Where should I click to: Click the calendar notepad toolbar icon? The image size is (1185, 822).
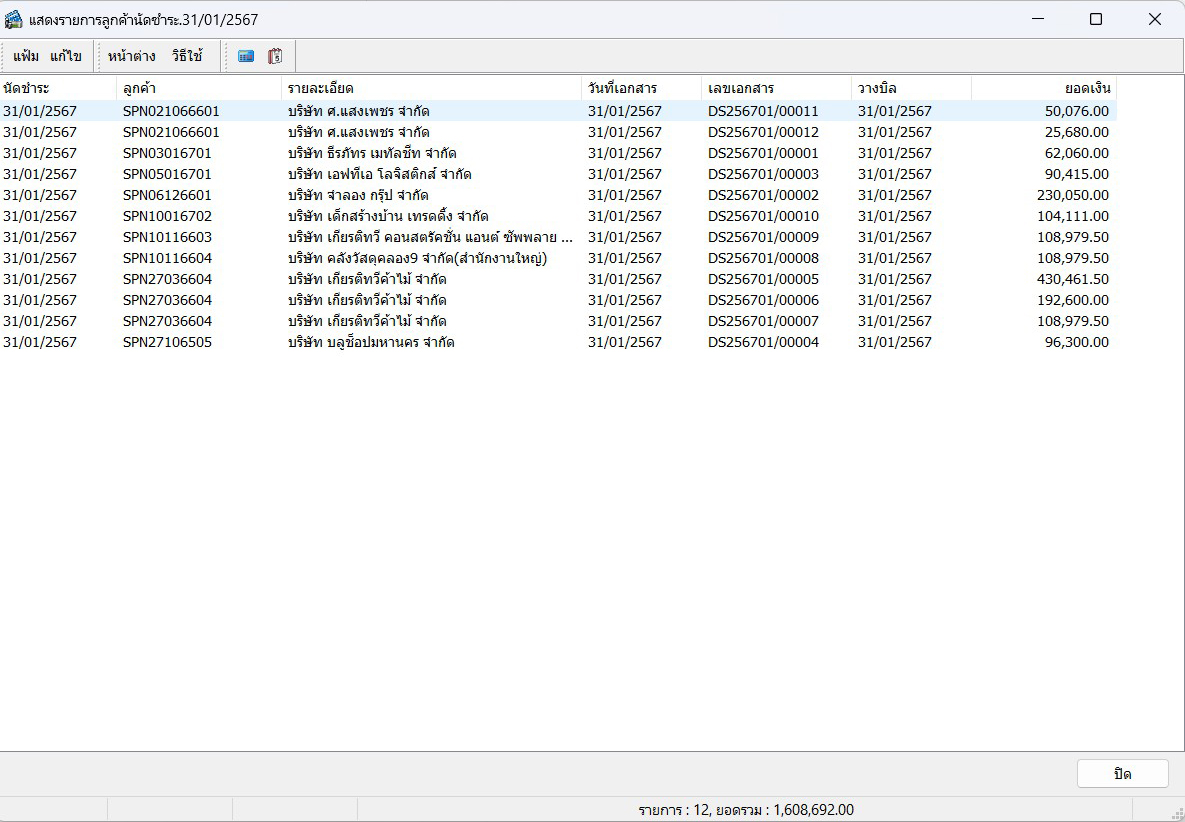tap(275, 56)
